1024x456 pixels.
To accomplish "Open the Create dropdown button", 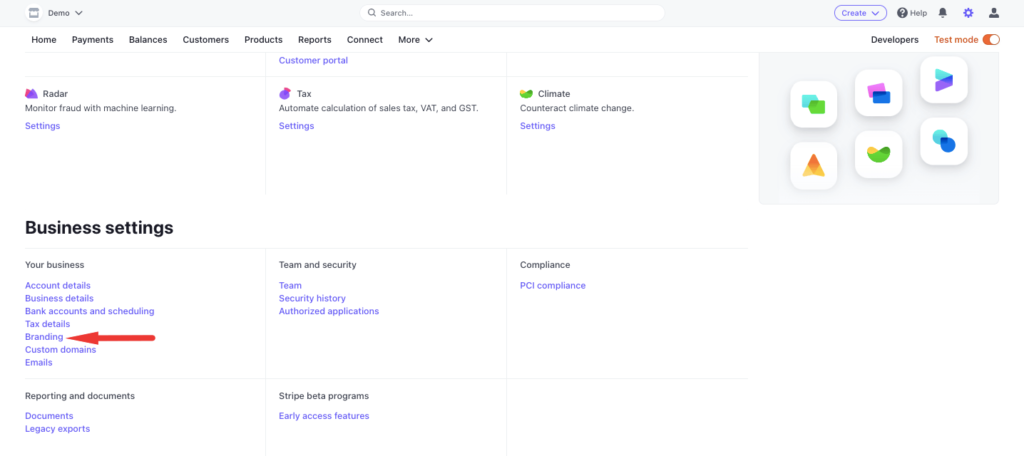I will tap(860, 13).
